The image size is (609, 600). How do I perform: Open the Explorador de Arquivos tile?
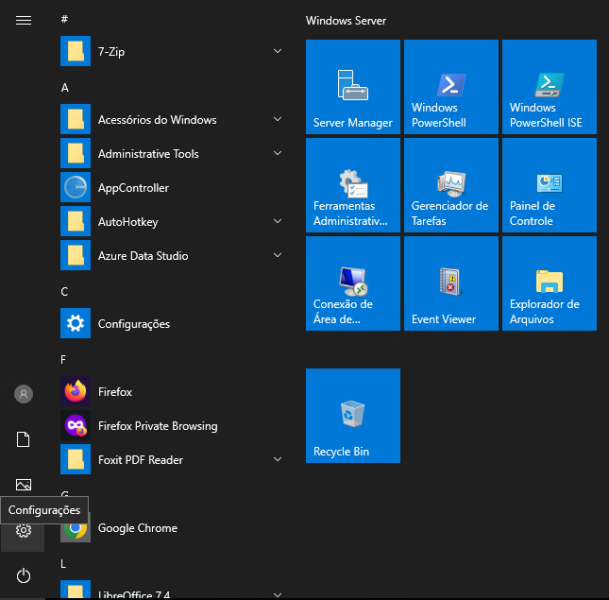click(549, 283)
